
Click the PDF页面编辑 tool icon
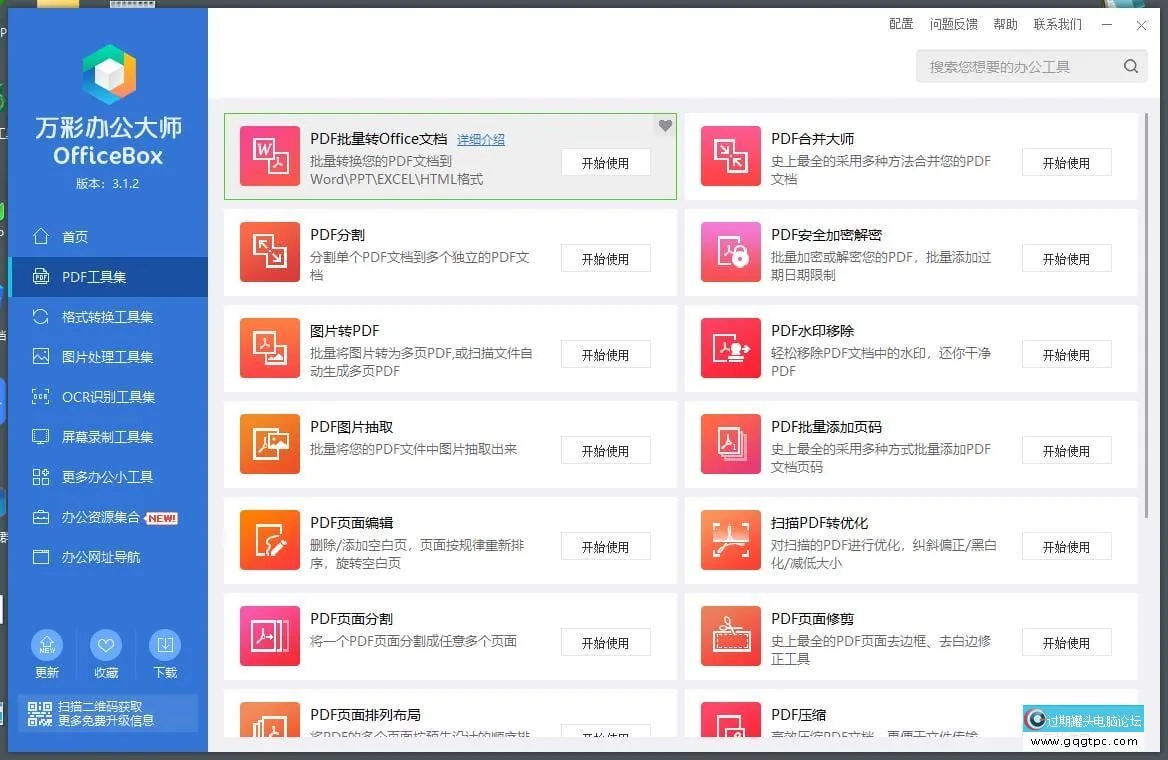tap(269, 540)
